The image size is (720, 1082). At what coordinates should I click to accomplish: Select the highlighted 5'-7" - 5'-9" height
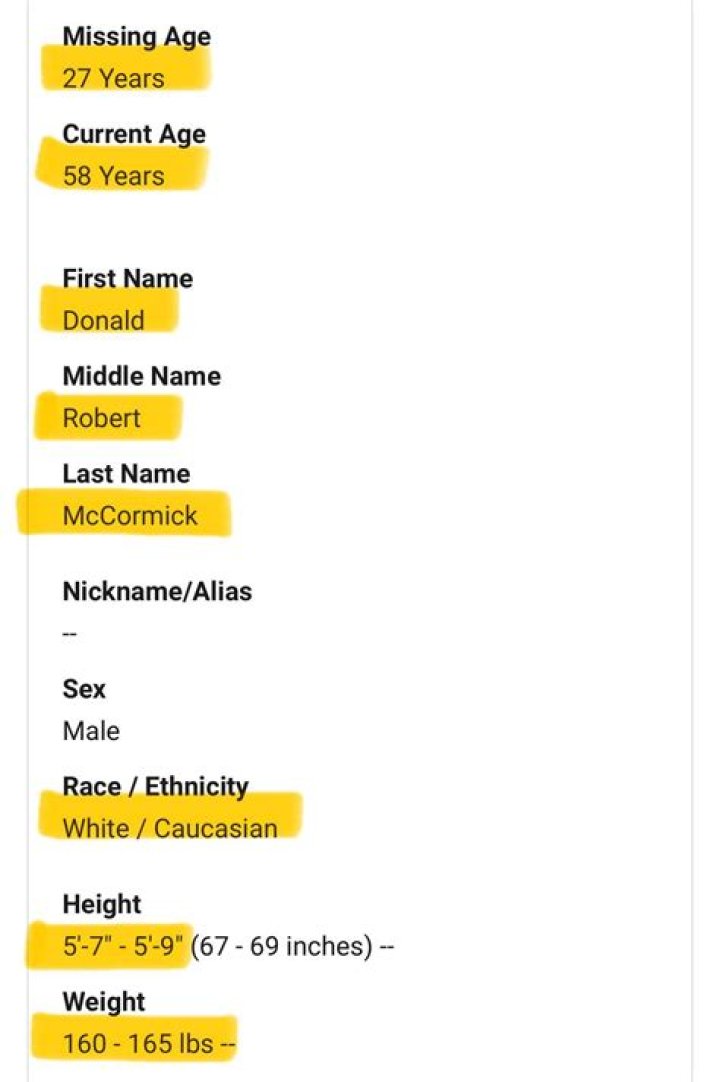tap(123, 946)
